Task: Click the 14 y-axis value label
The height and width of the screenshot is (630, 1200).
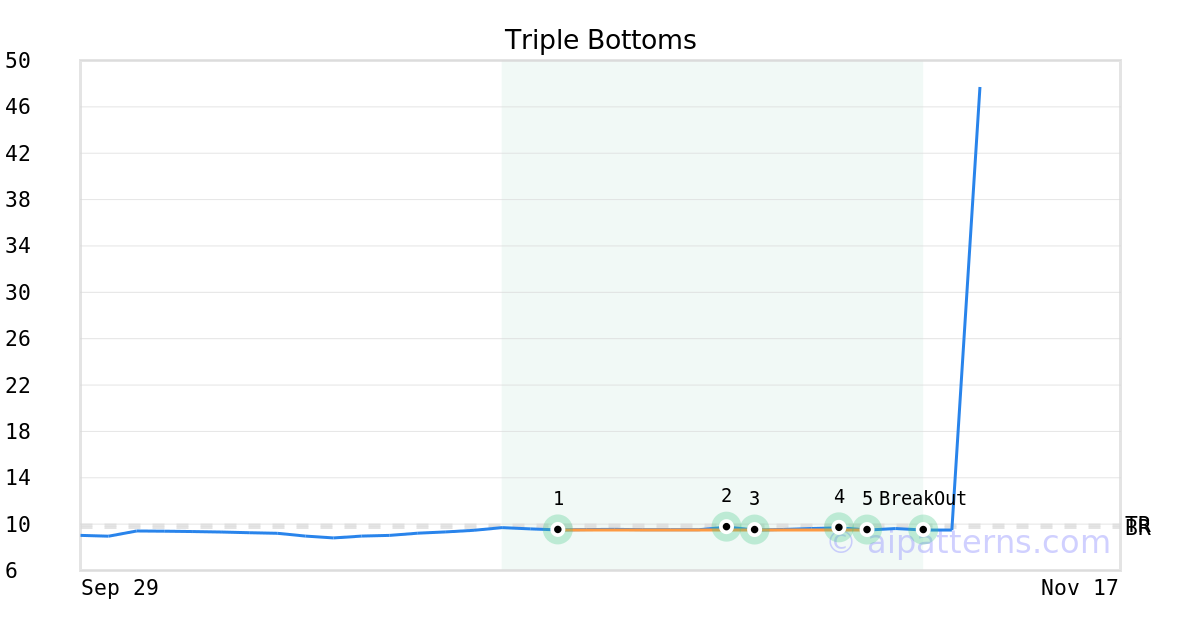Action: [x=18, y=478]
